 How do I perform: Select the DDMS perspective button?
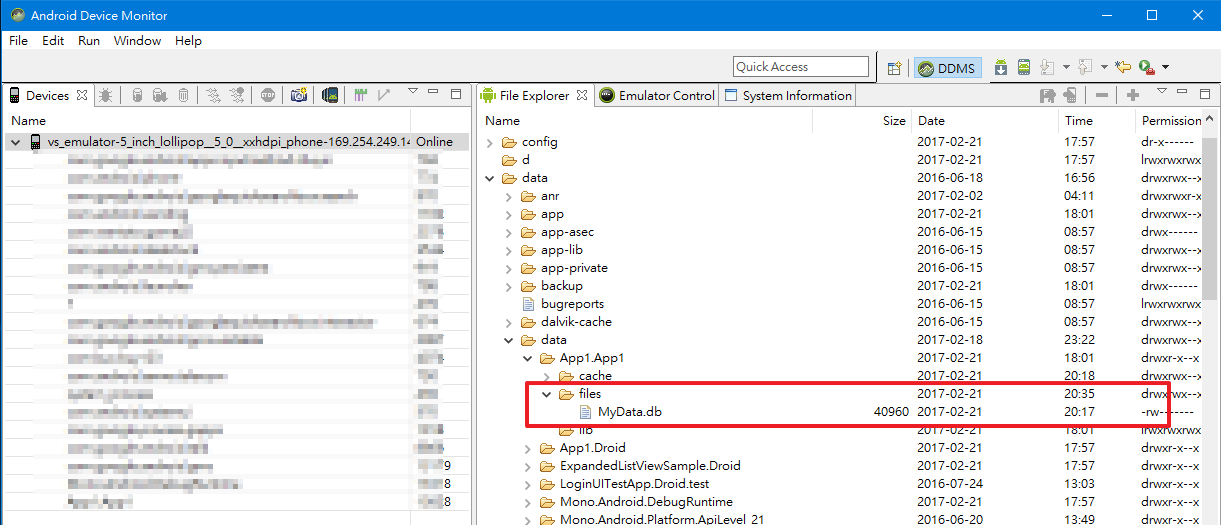(947, 68)
